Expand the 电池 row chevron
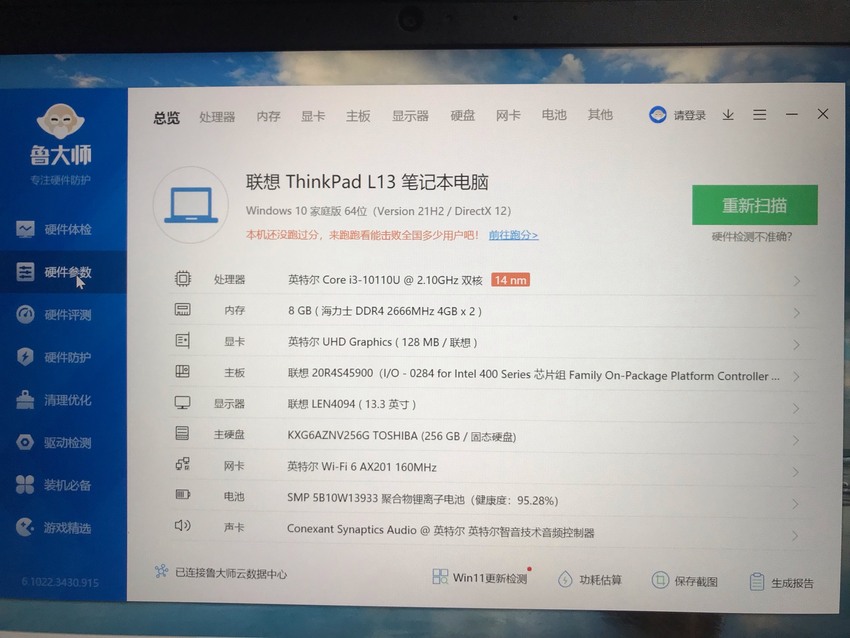850x638 pixels. point(795,504)
